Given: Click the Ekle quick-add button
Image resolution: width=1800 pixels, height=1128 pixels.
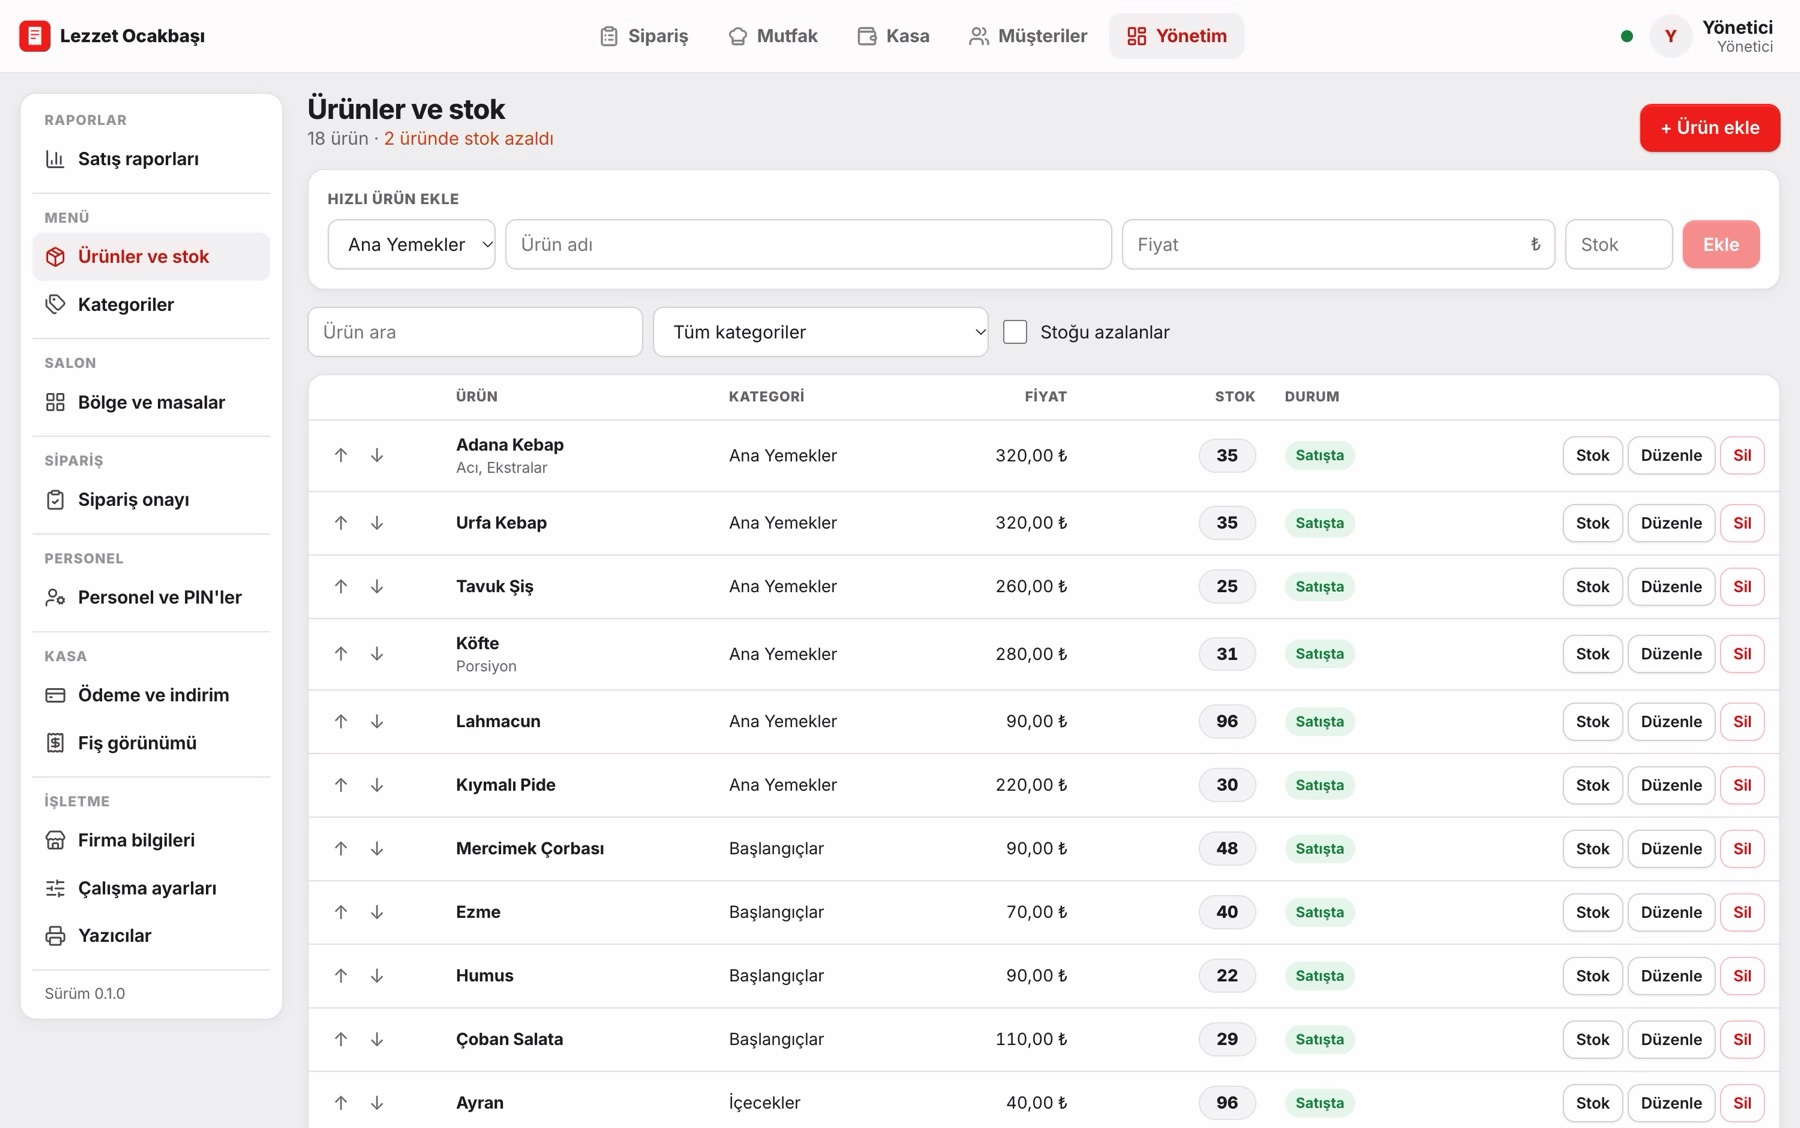Looking at the screenshot, I should click(x=1721, y=244).
